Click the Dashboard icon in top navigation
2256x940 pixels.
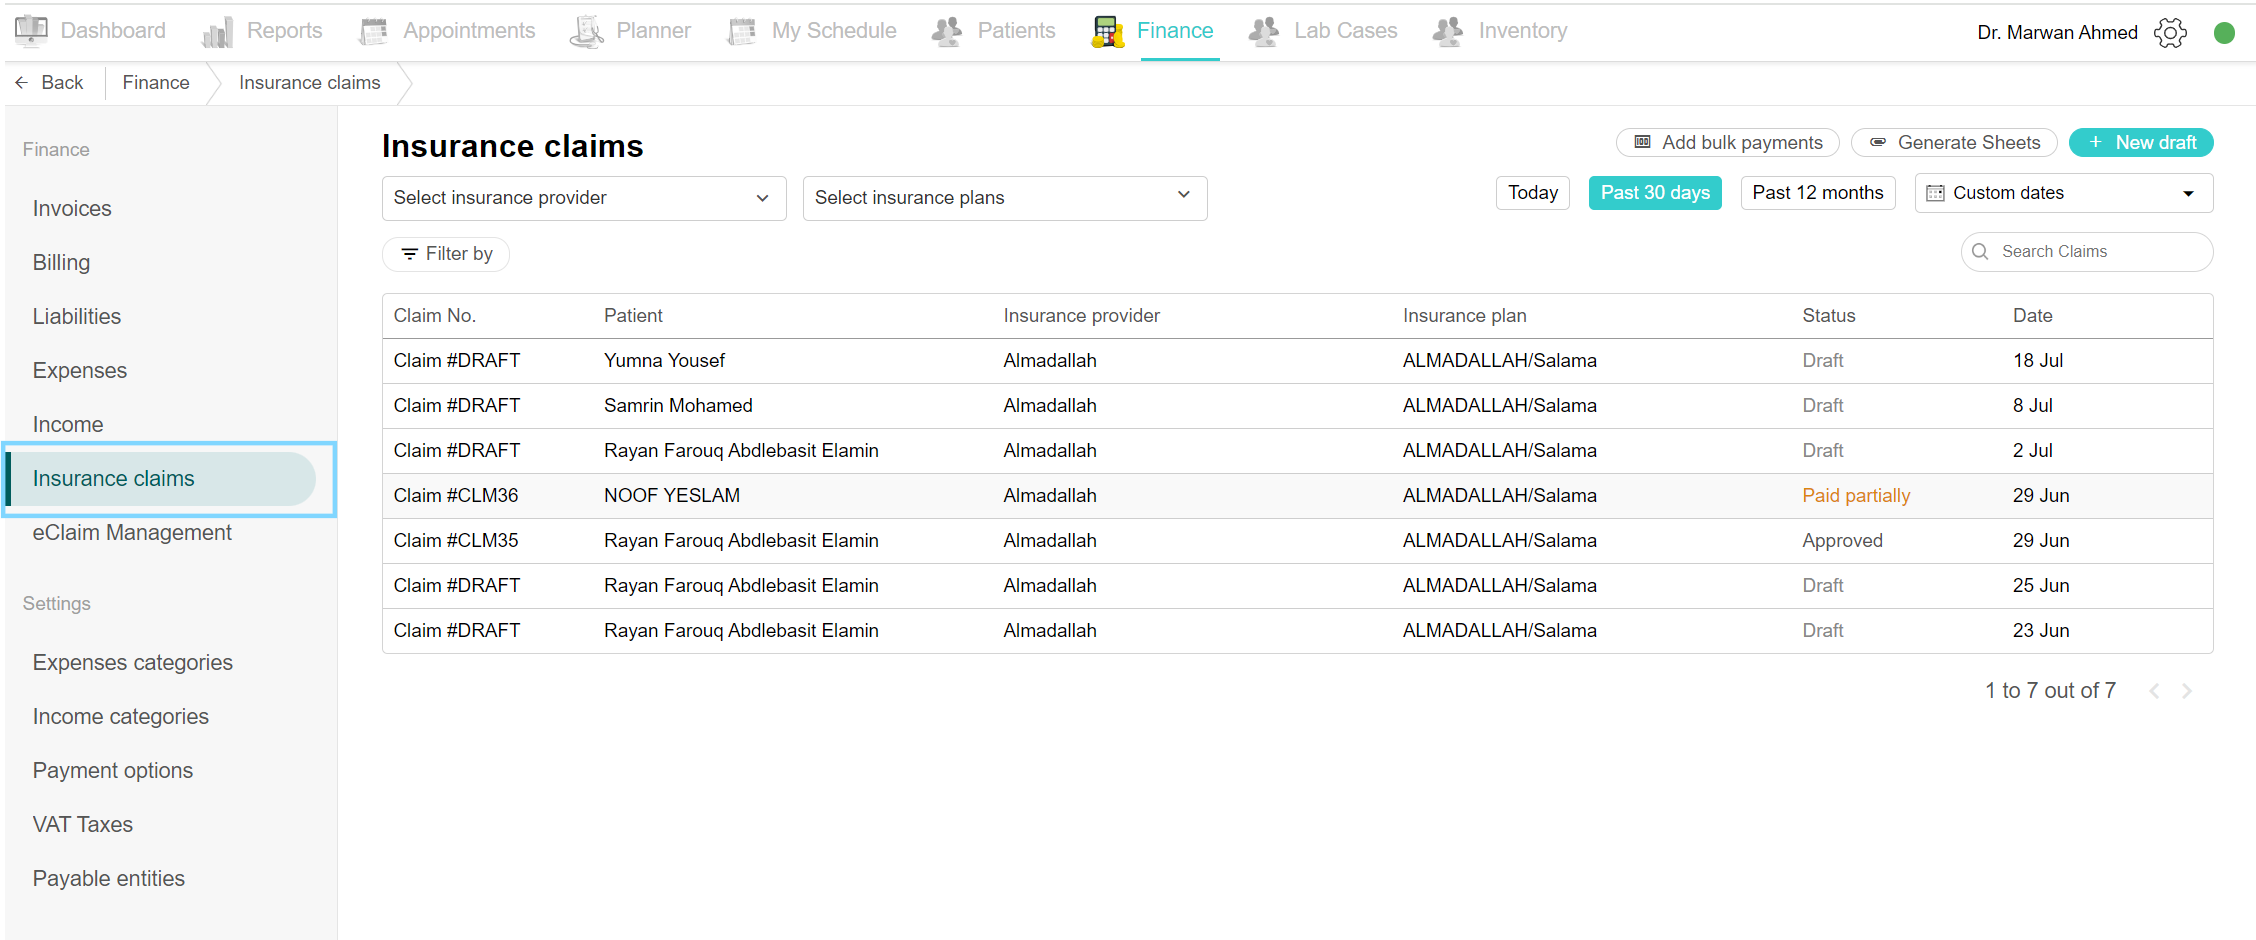(32, 30)
